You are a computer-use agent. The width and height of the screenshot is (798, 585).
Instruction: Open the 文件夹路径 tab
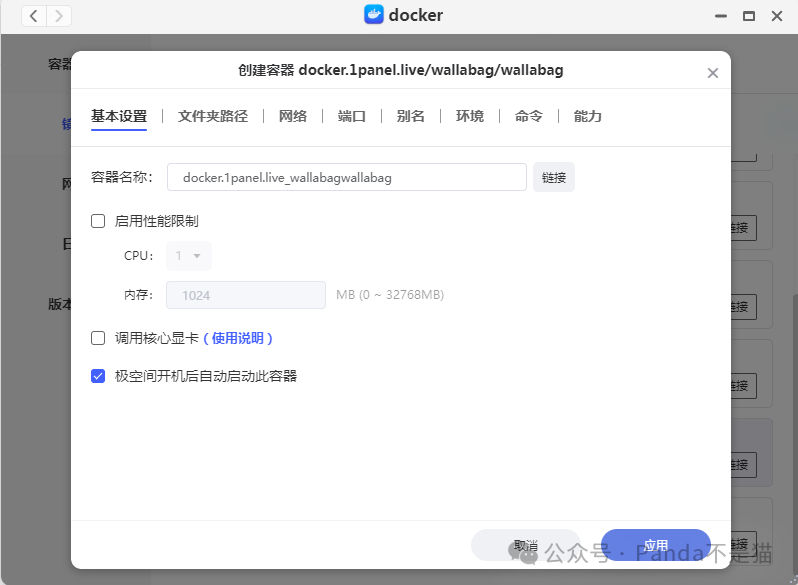coord(213,117)
